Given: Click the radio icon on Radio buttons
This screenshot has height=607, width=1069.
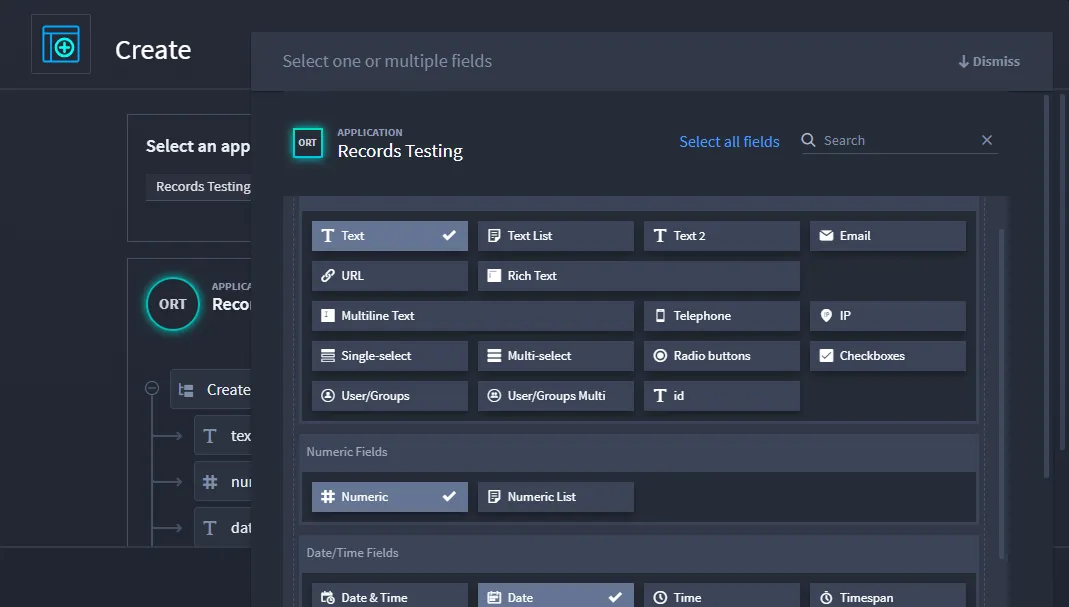Looking at the screenshot, I should pyautogui.click(x=660, y=355).
